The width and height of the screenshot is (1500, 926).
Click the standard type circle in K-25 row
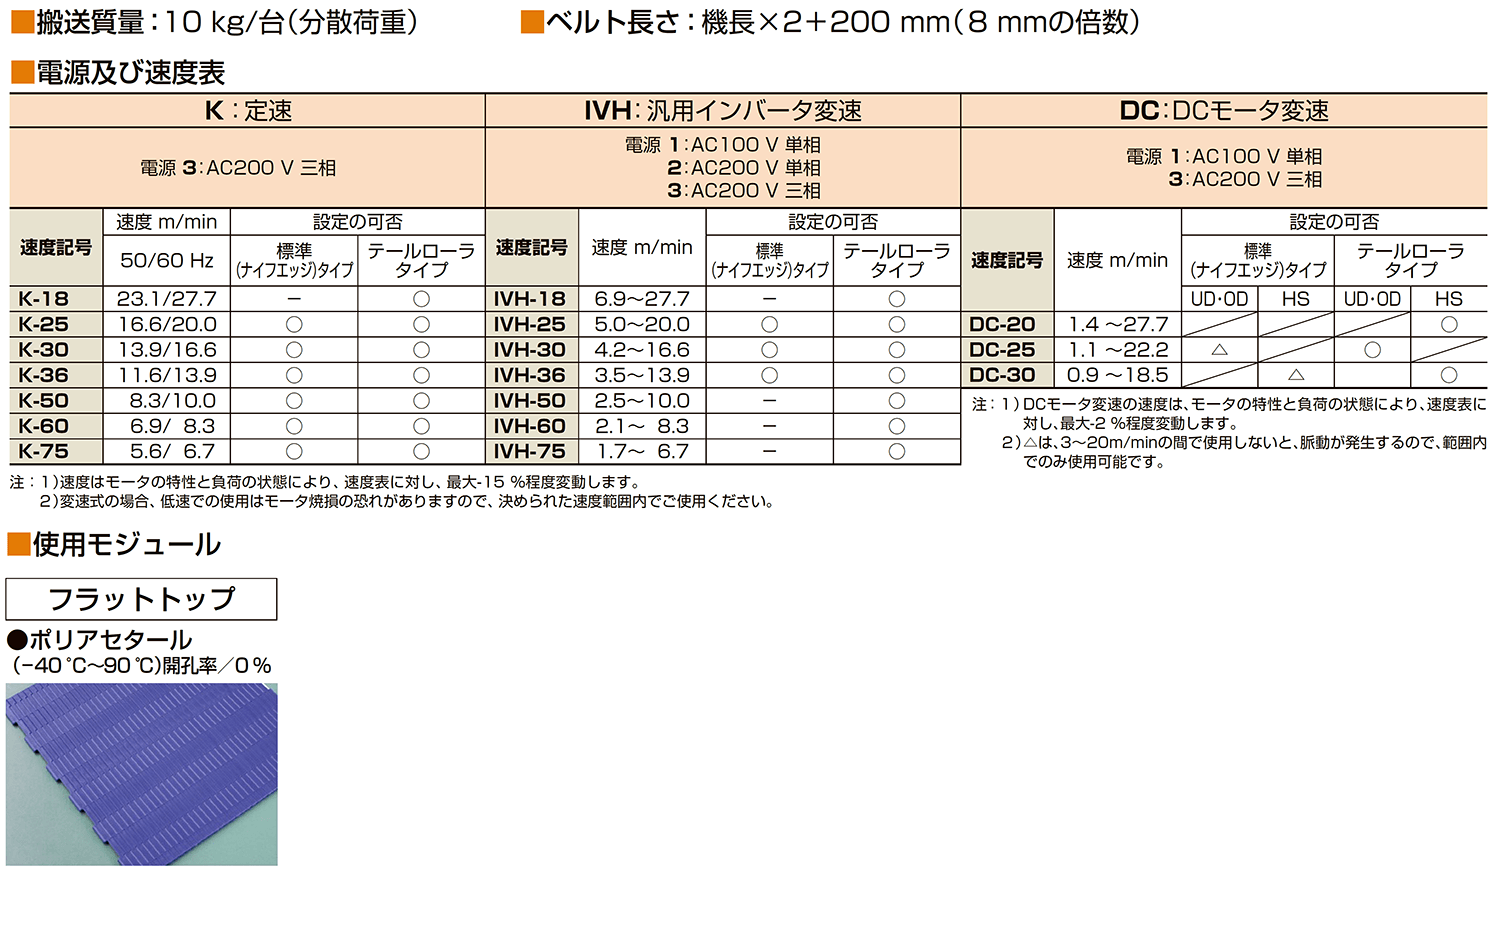tap(294, 324)
